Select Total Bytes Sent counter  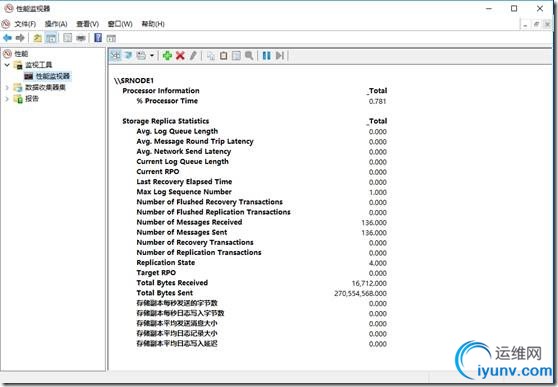(165, 293)
